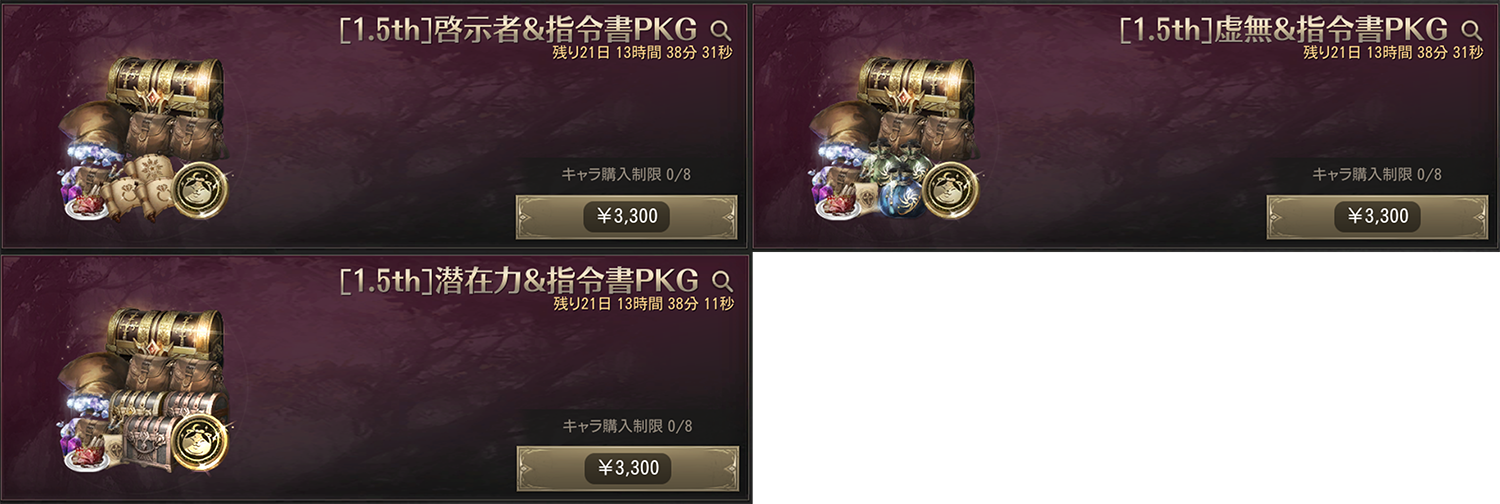Click the golden treasure chest in 啓示者 package
Image resolution: width=1500 pixels, height=504 pixels.
click(164, 82)
